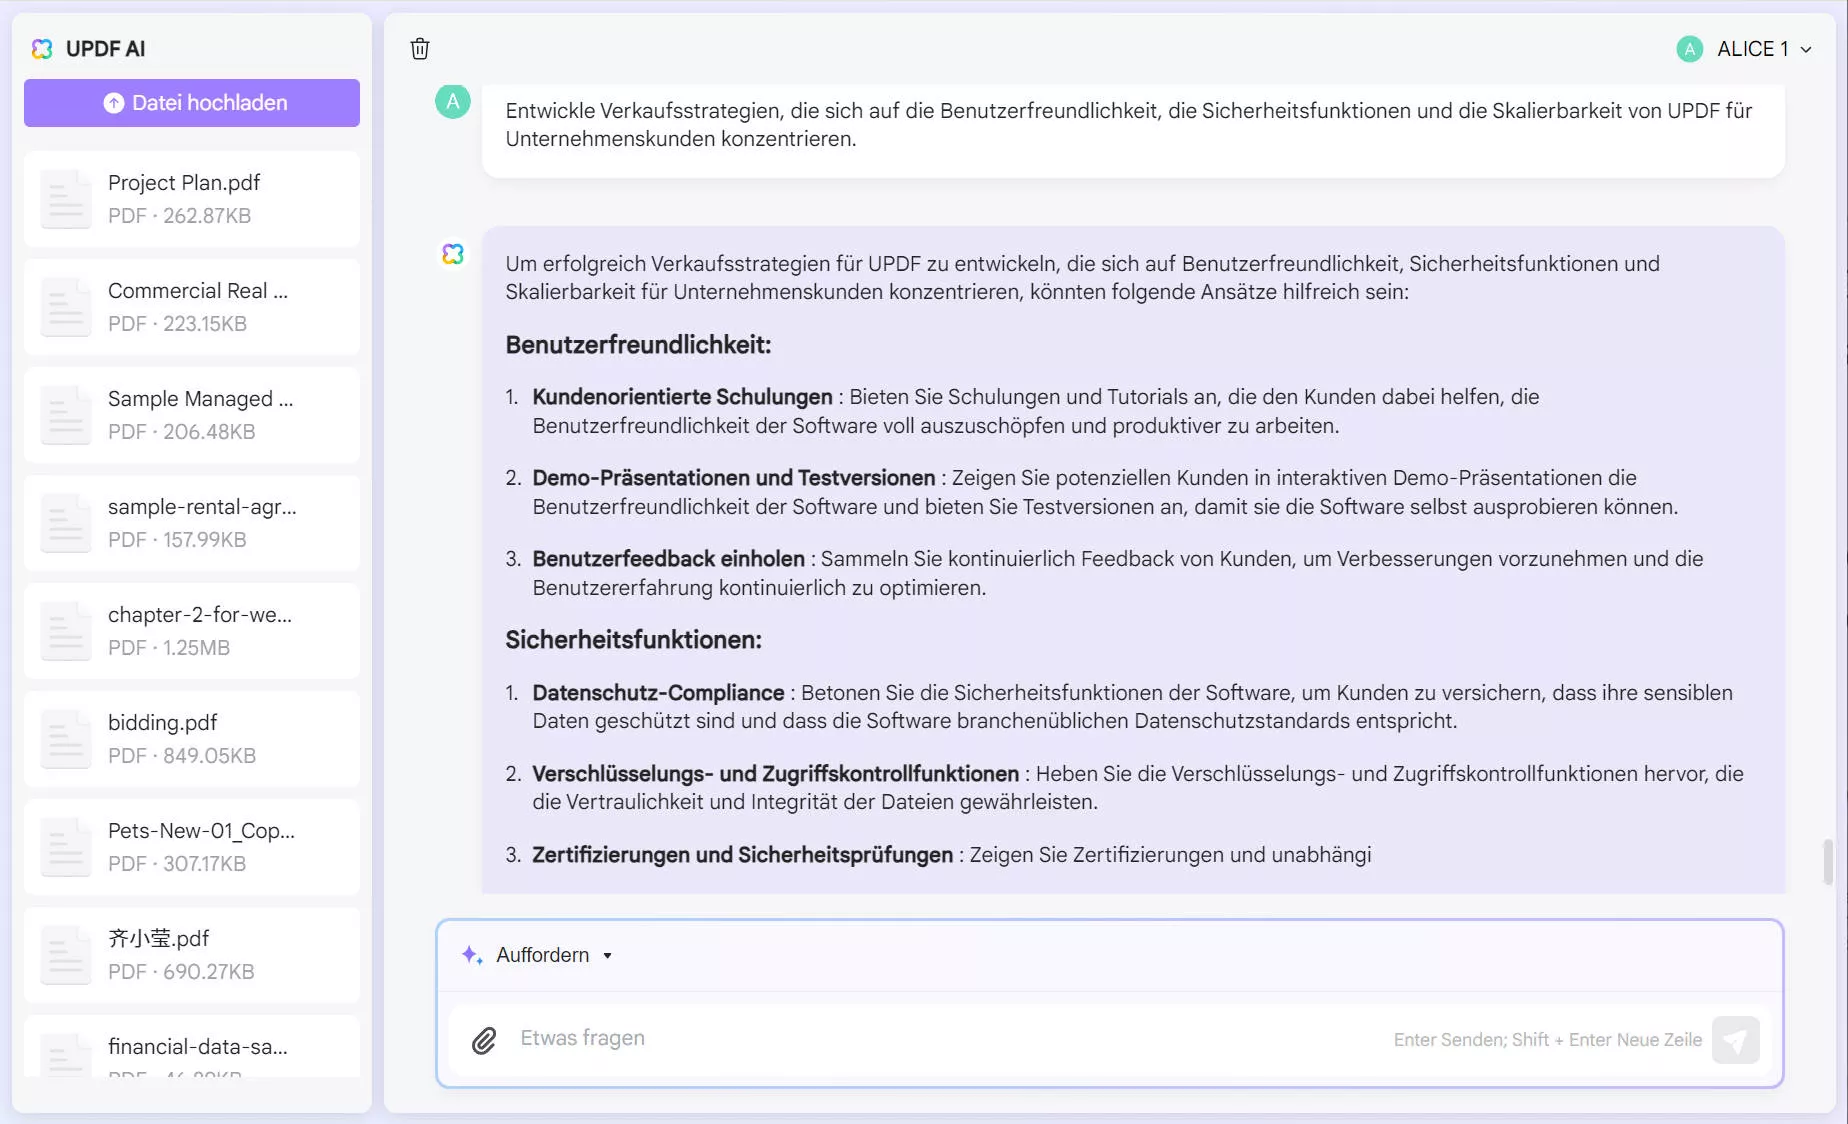Open the Auffordern prompt type dropdown
This screenshot has width=1848, height=1124.
(x=607, y=956)
